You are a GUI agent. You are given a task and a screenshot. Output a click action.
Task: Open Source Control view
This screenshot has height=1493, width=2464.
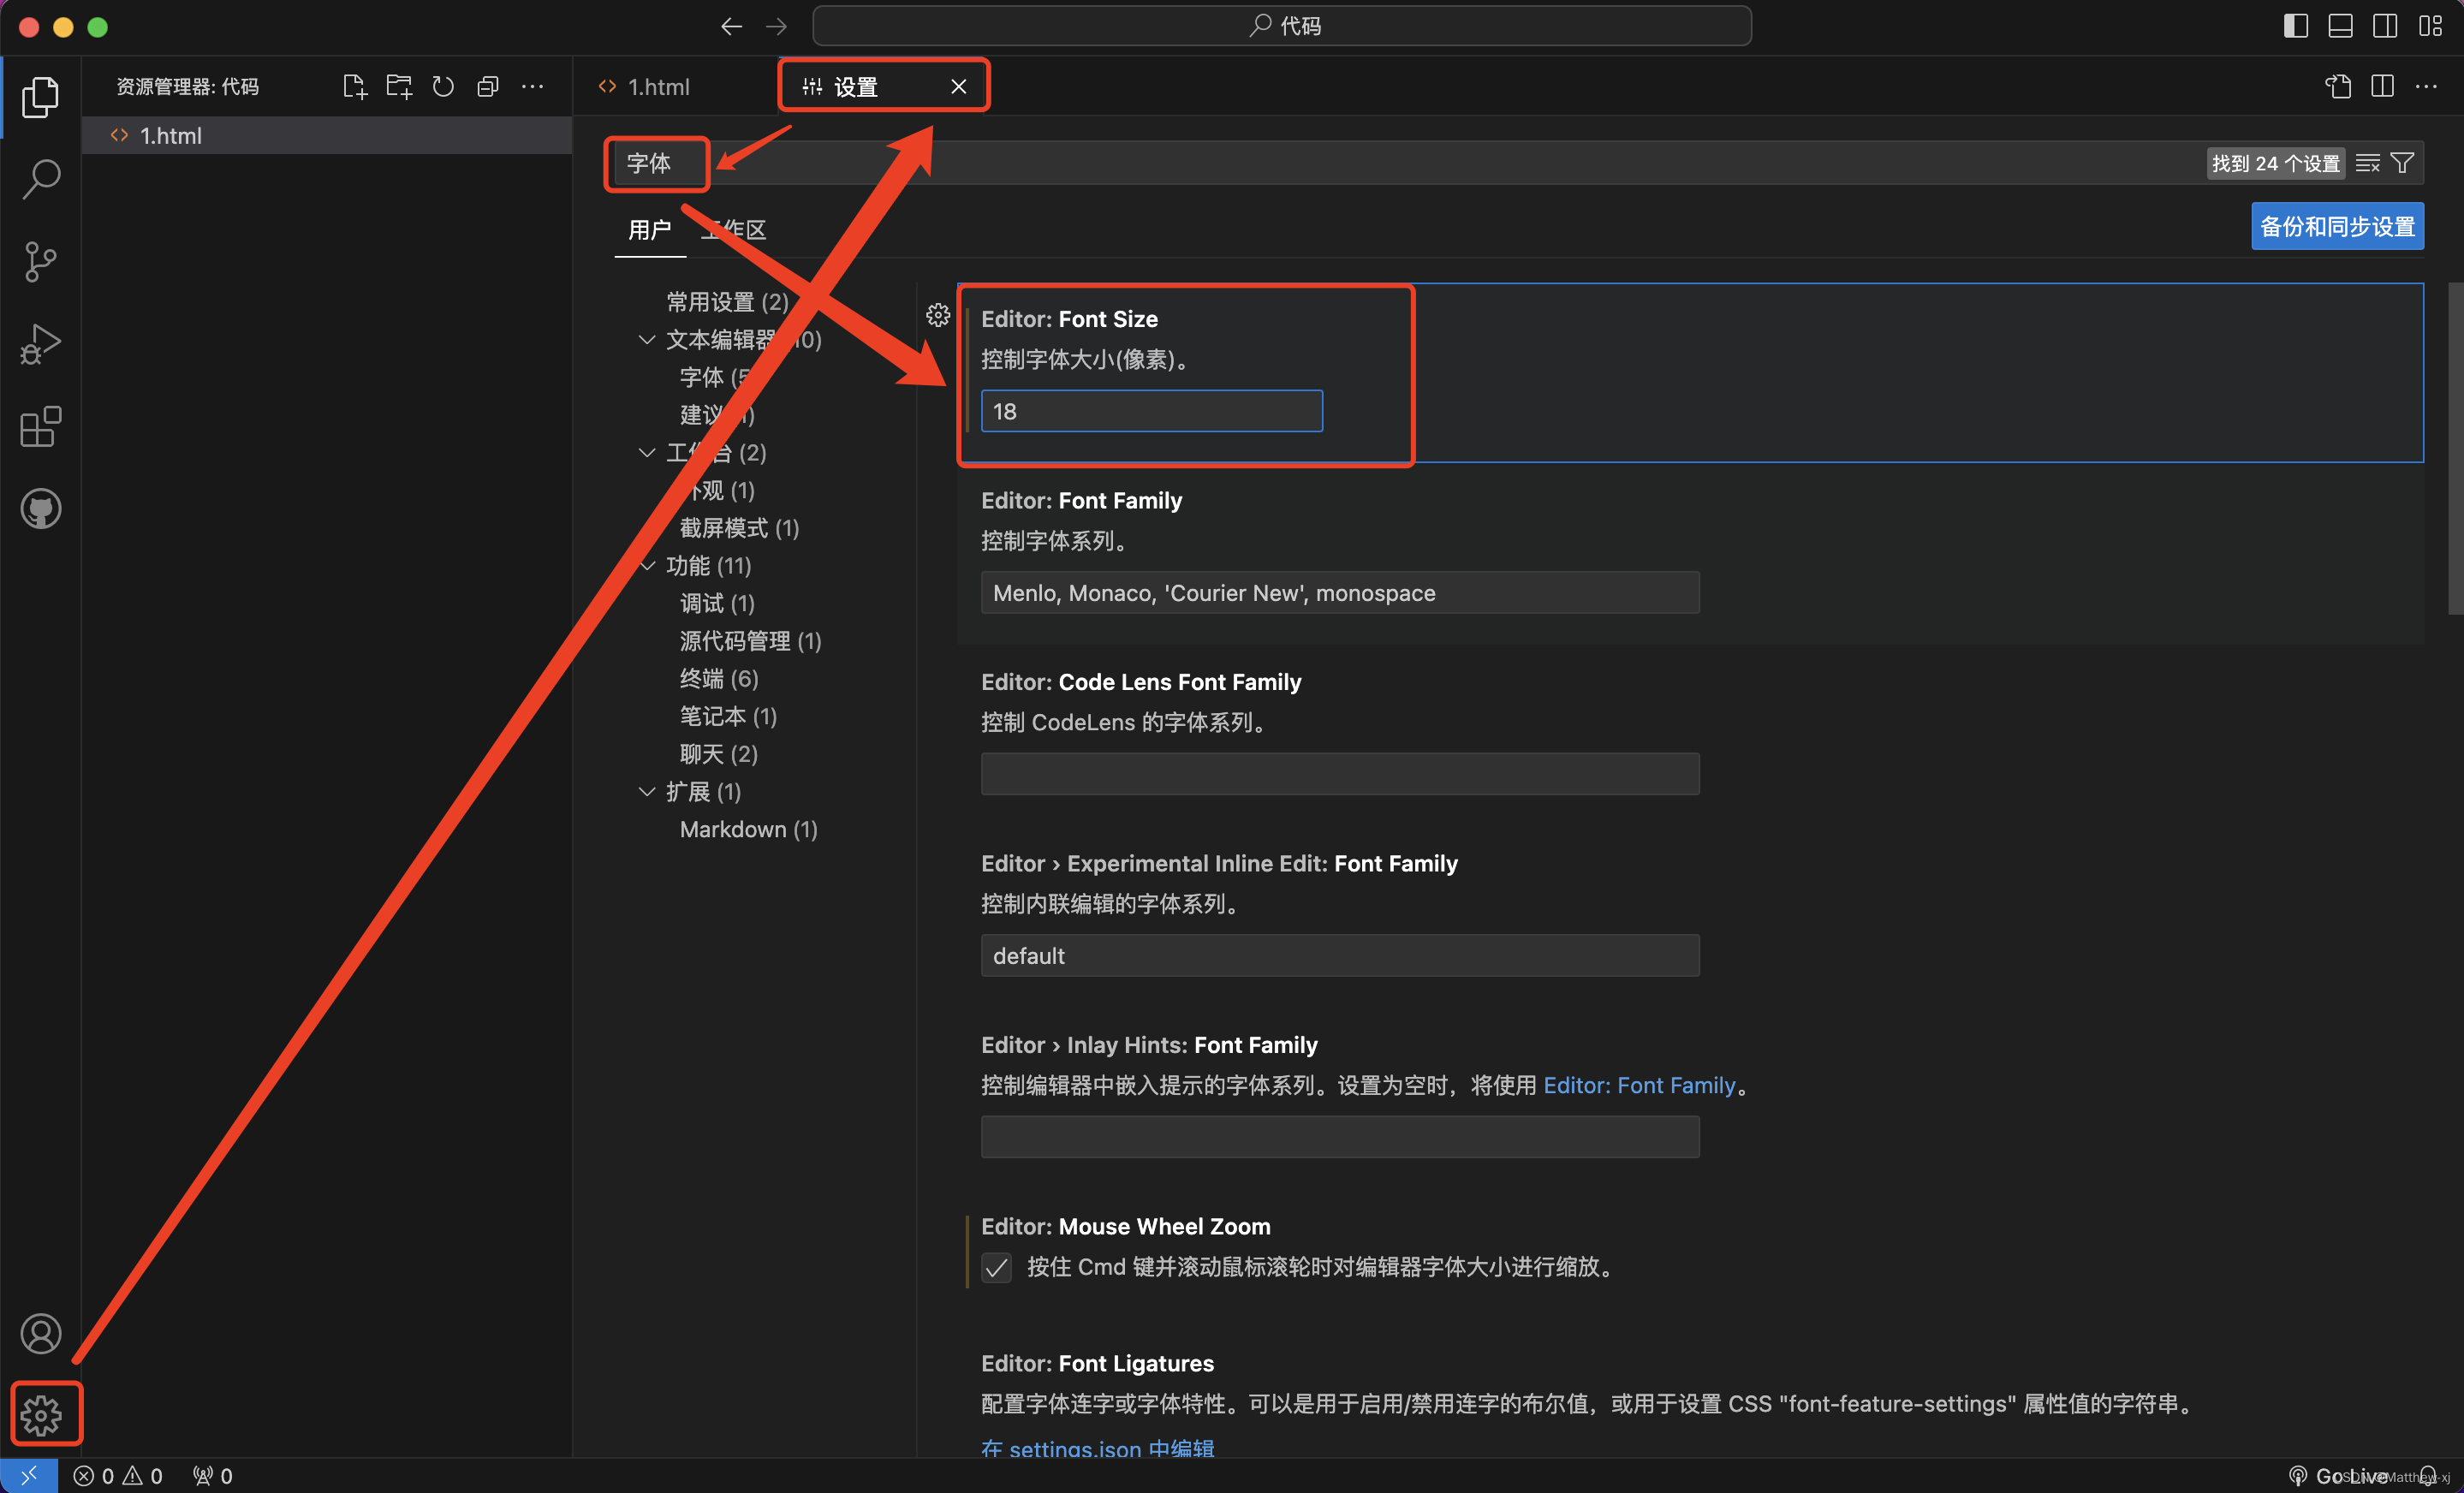coord(41,262)
